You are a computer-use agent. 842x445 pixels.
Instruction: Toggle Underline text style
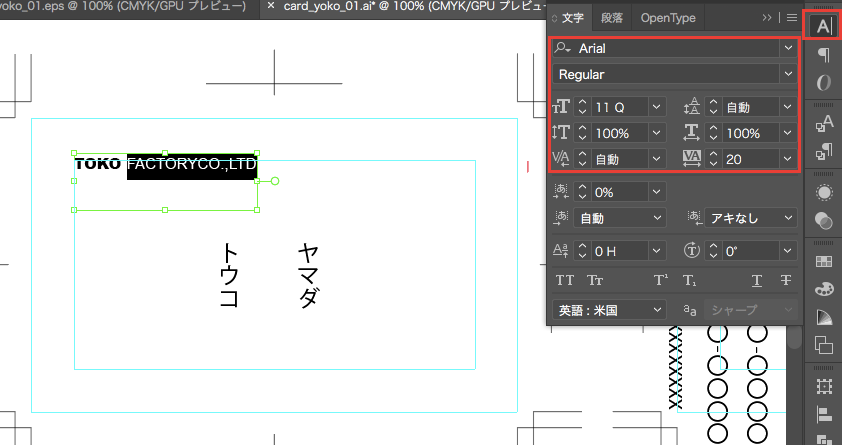pos(757,280)
